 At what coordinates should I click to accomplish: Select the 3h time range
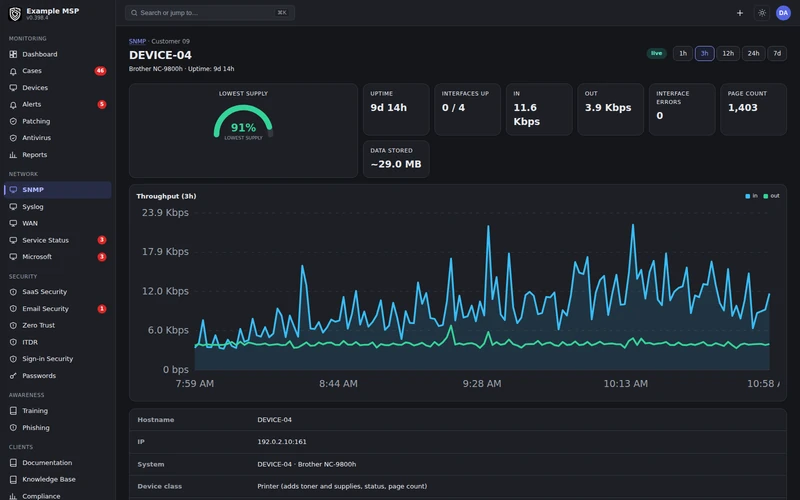tap(705, 53)
